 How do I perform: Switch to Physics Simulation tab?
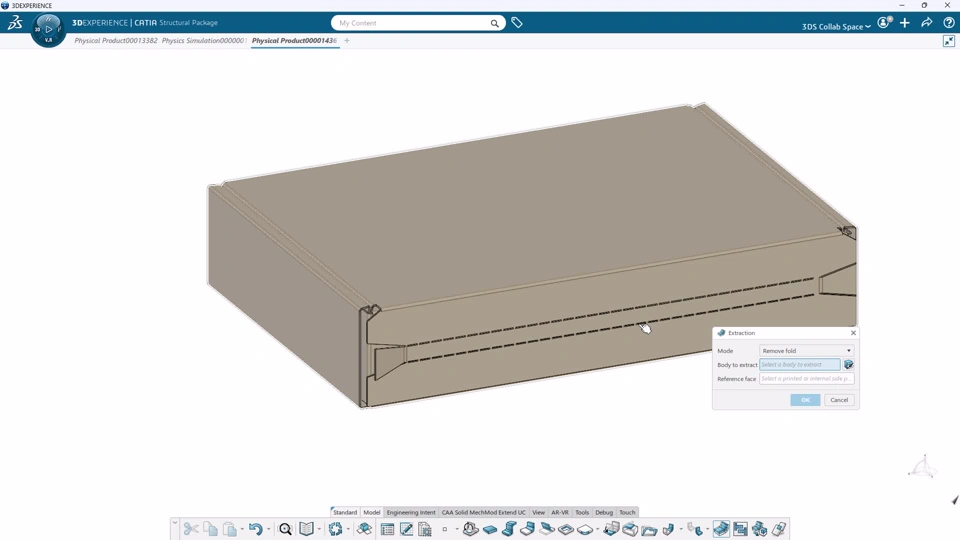point(203,40)
